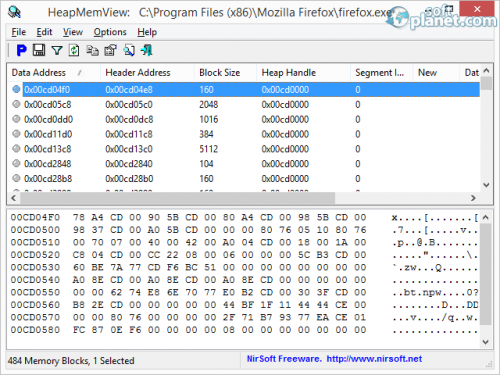Click the block icon beside 0x00cd0dd0
Screen dimensions: 500x375
click(x=16, y=119)
